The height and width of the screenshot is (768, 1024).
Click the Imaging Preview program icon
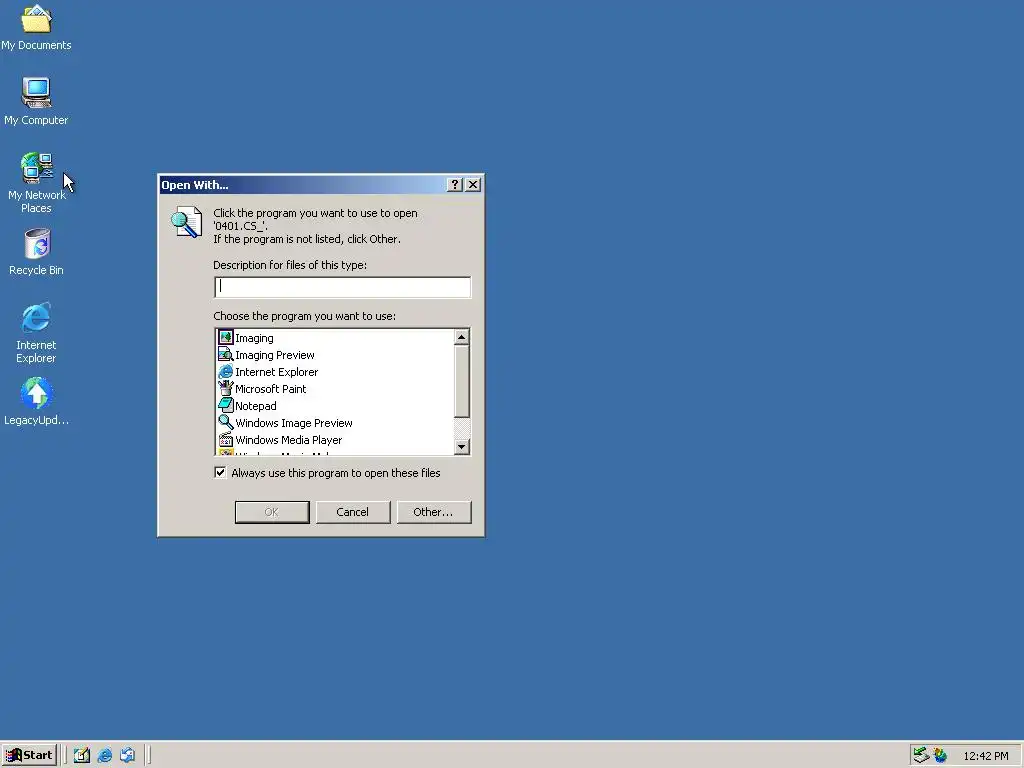pyautogui.click(x=225, y=355)
